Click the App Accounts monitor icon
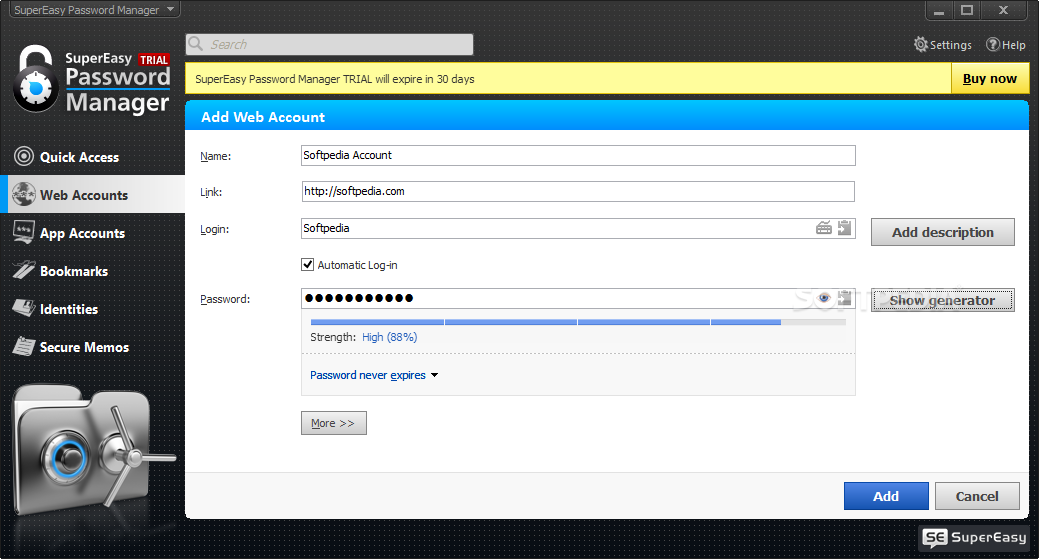The width and height of the screenshot is (1039, 559). (24, 232)
